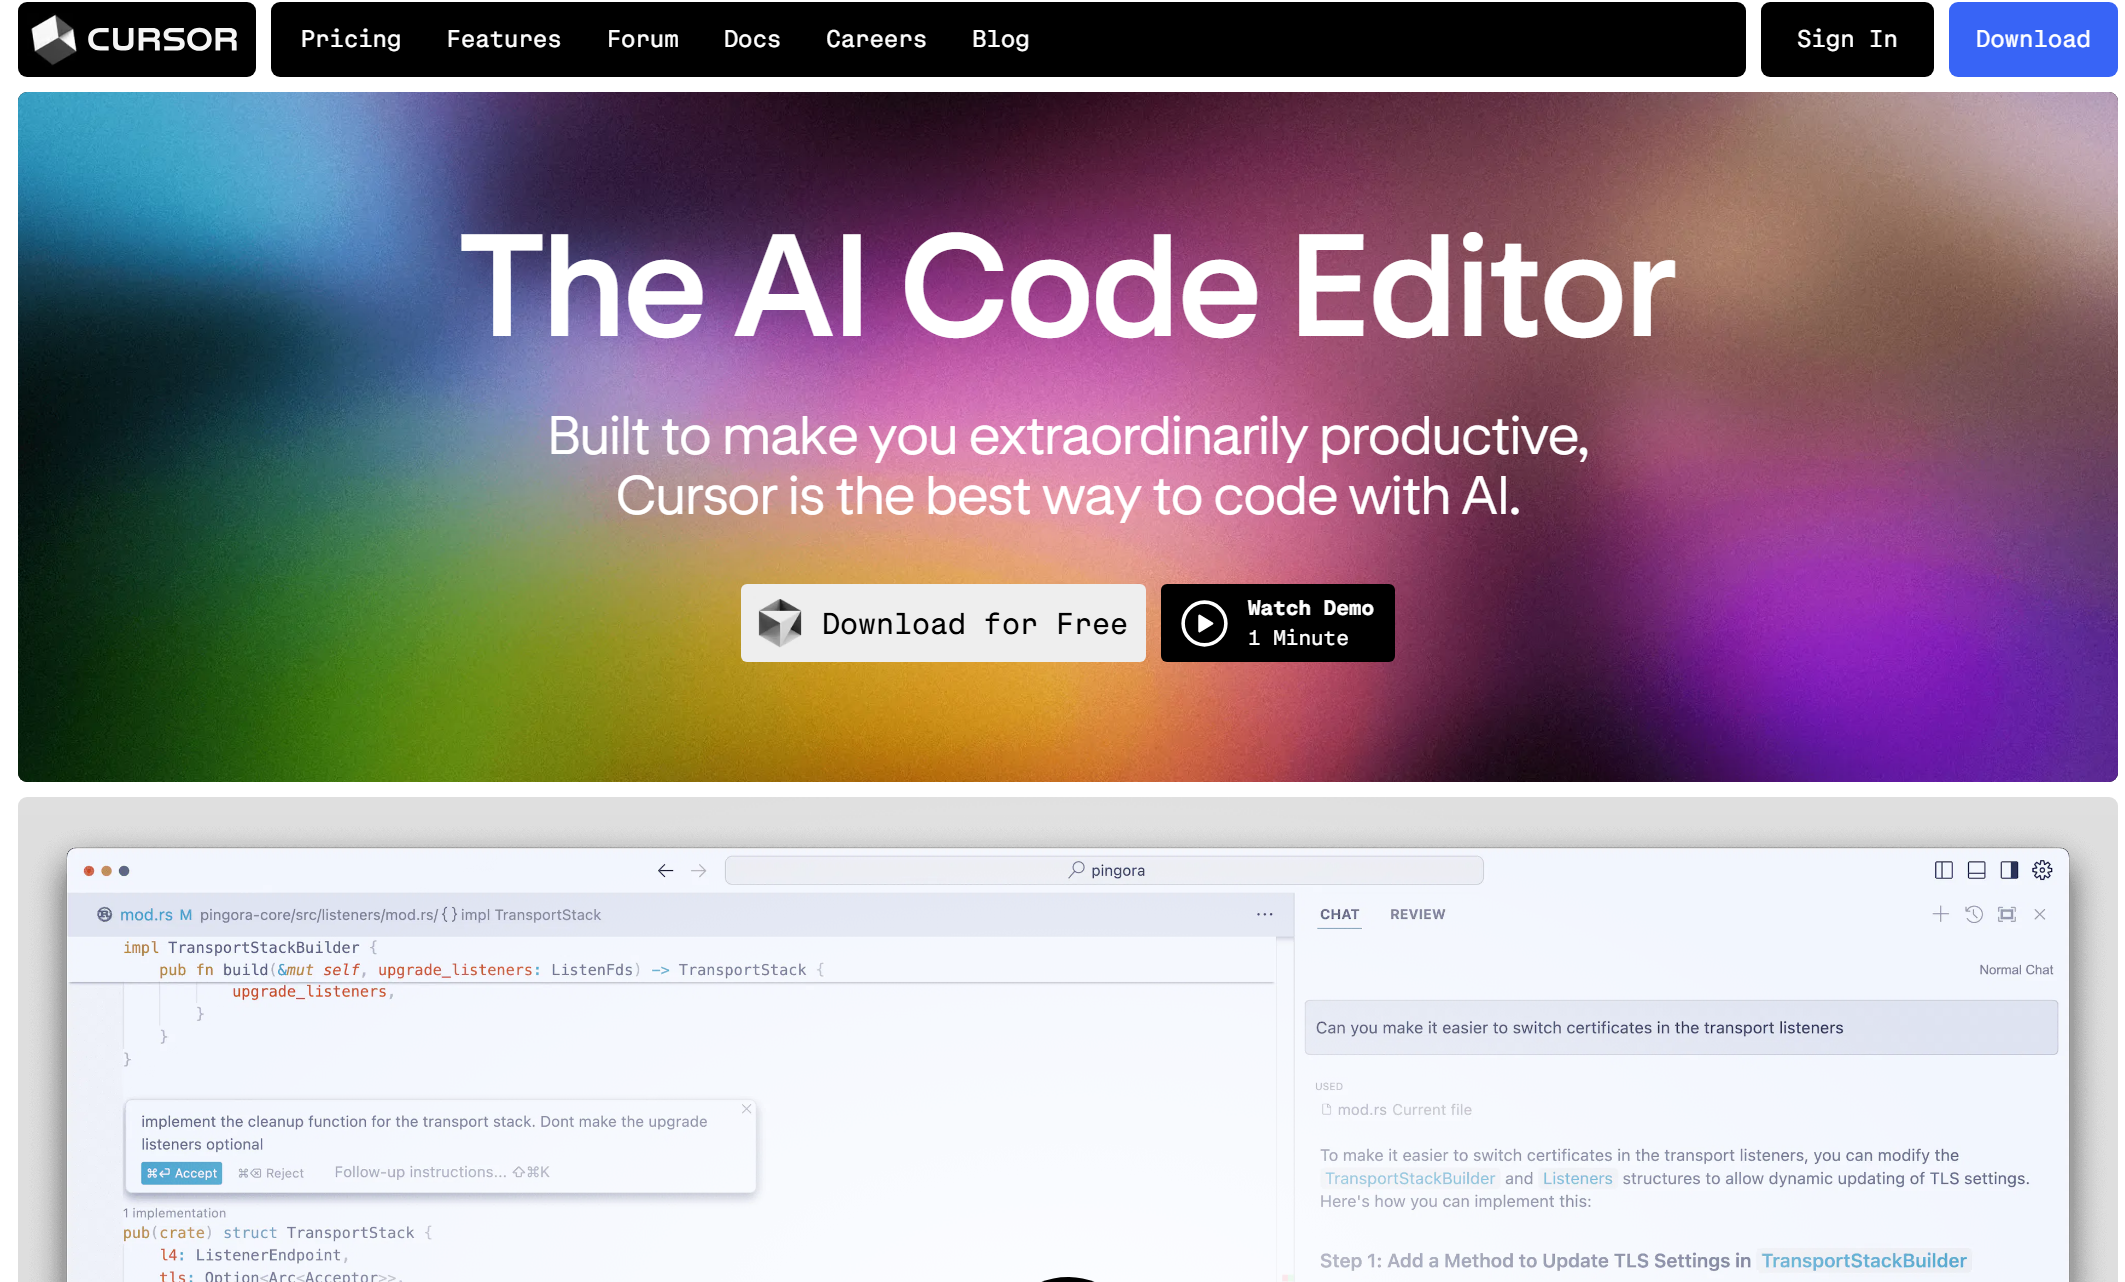Switch to the REVIEW tab in chat panel

pyautogui.click(x=1418, y=915)
